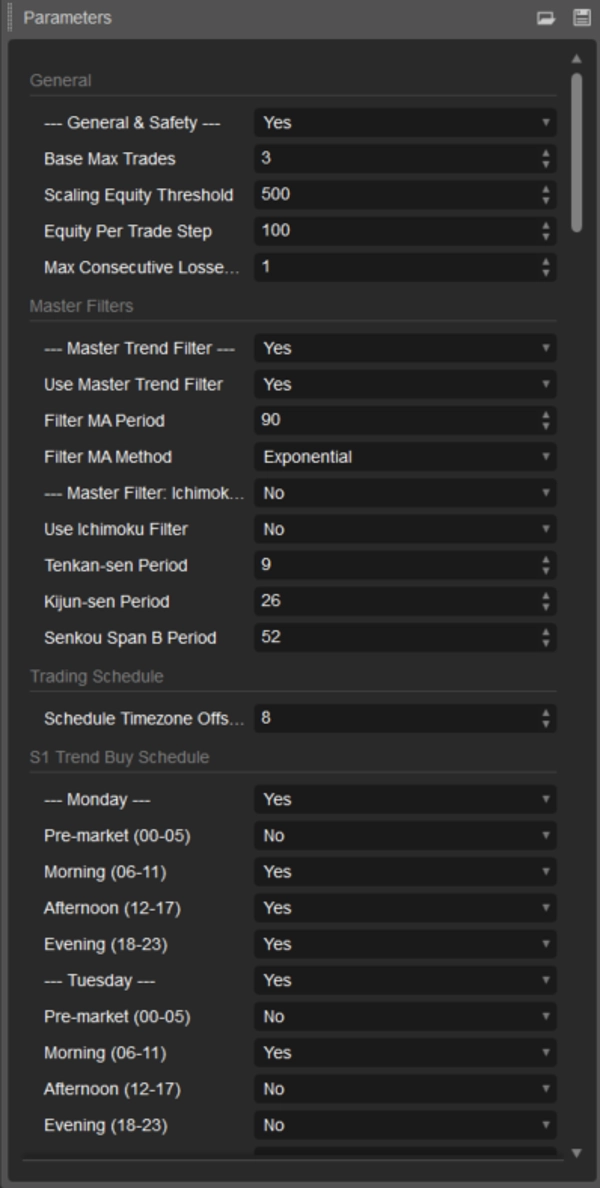The height and width of the screenshot is (1188, 600).
Task: Set Use Master Trend Filter to No
Action: 404,384
